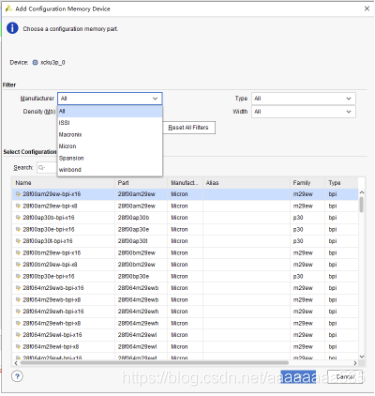Viewport: 375px width, 396px height.
Task: Sort by the Alias column header
Action: (247, 183)
